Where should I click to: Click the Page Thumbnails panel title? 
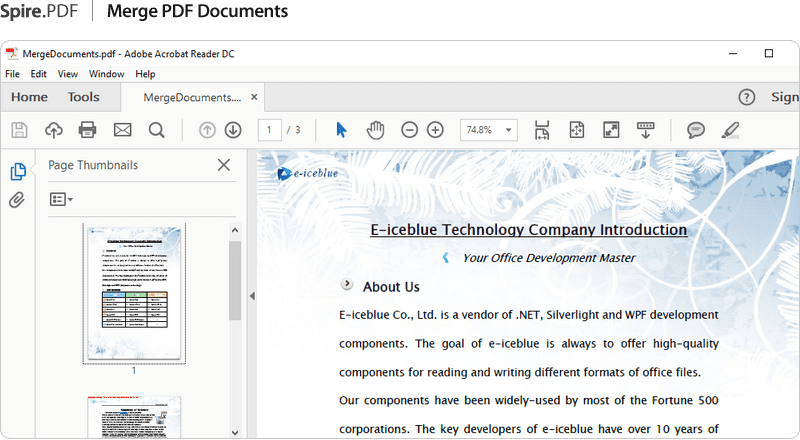tap(93, 165)
